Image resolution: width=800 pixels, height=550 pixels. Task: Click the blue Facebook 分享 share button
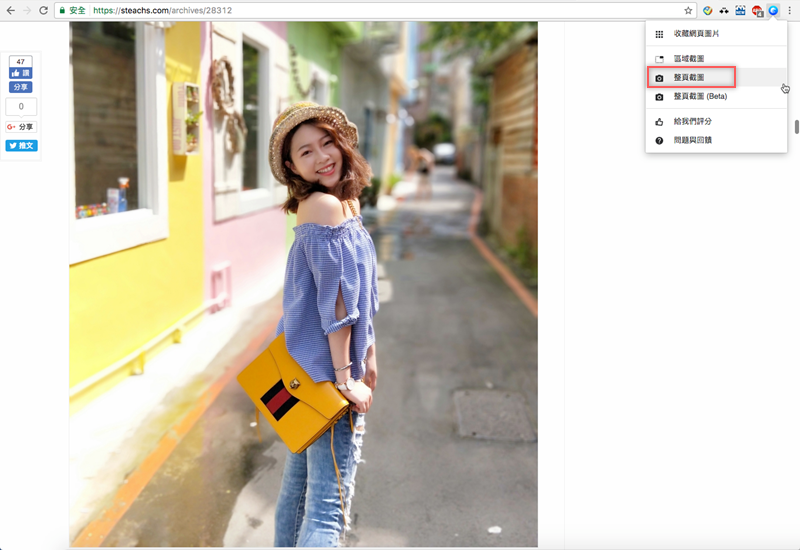[x=20, y=87]
